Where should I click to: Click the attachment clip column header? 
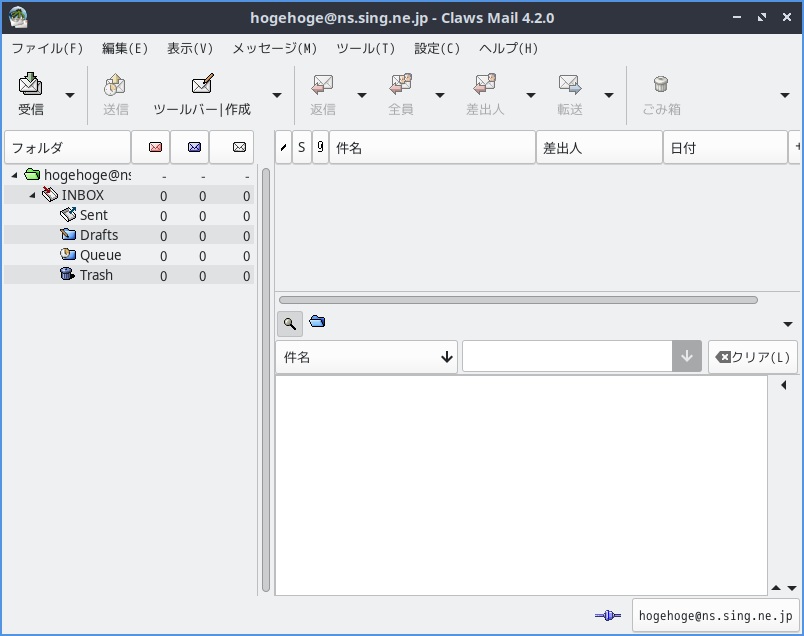point(320,148)
